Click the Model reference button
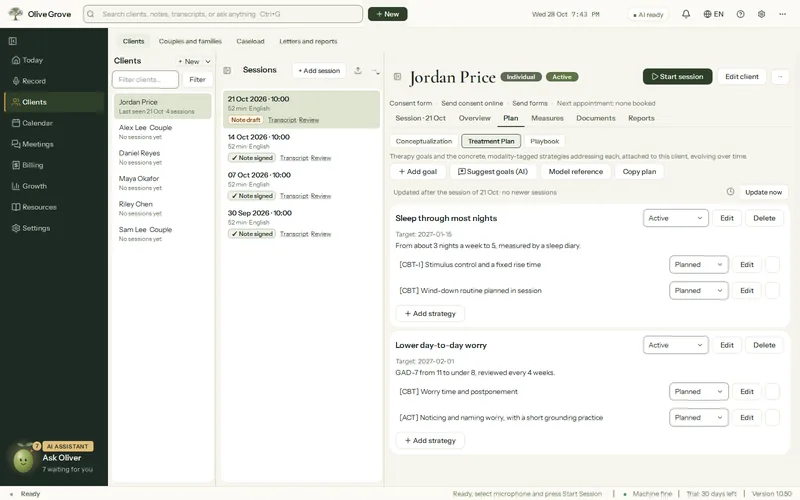The width and height of the screenshot is (800, 500). (576, 171)
